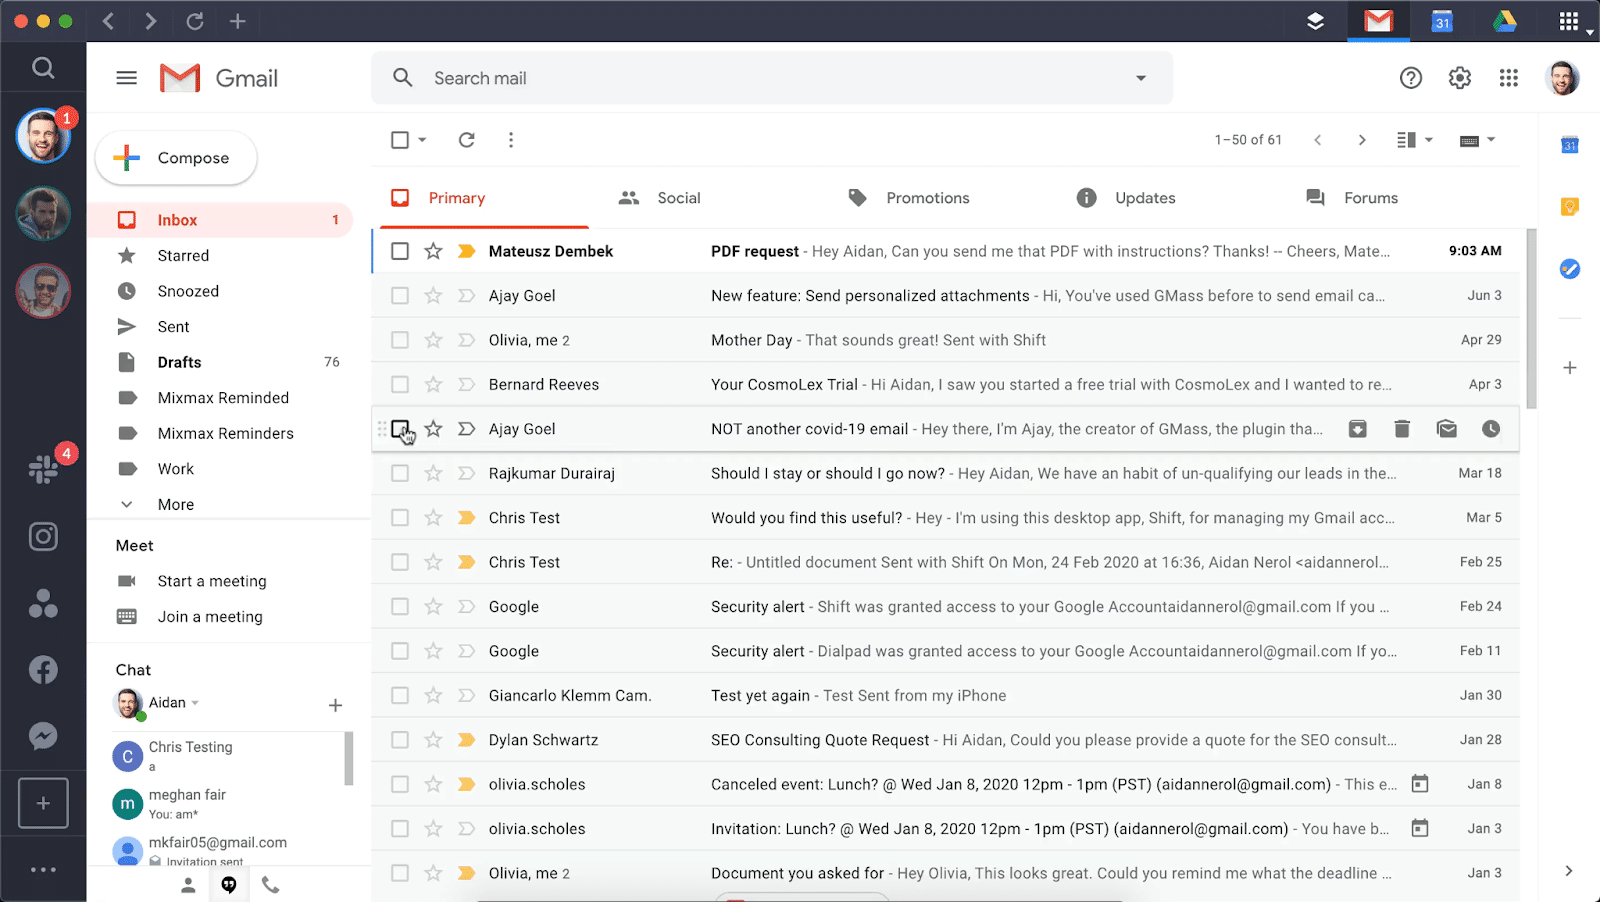
Task: Snooze the email using the clock icon
Action: point(1490,428)
